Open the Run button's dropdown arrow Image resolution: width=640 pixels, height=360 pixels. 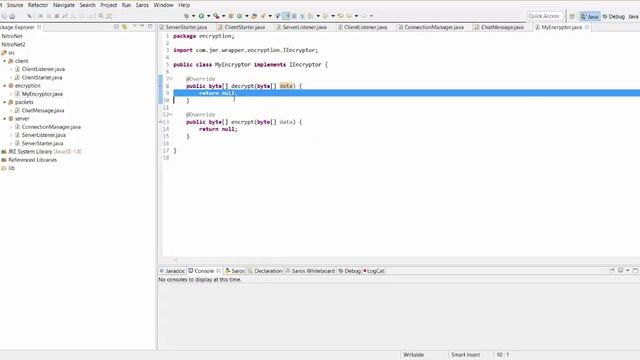(208, 16)
